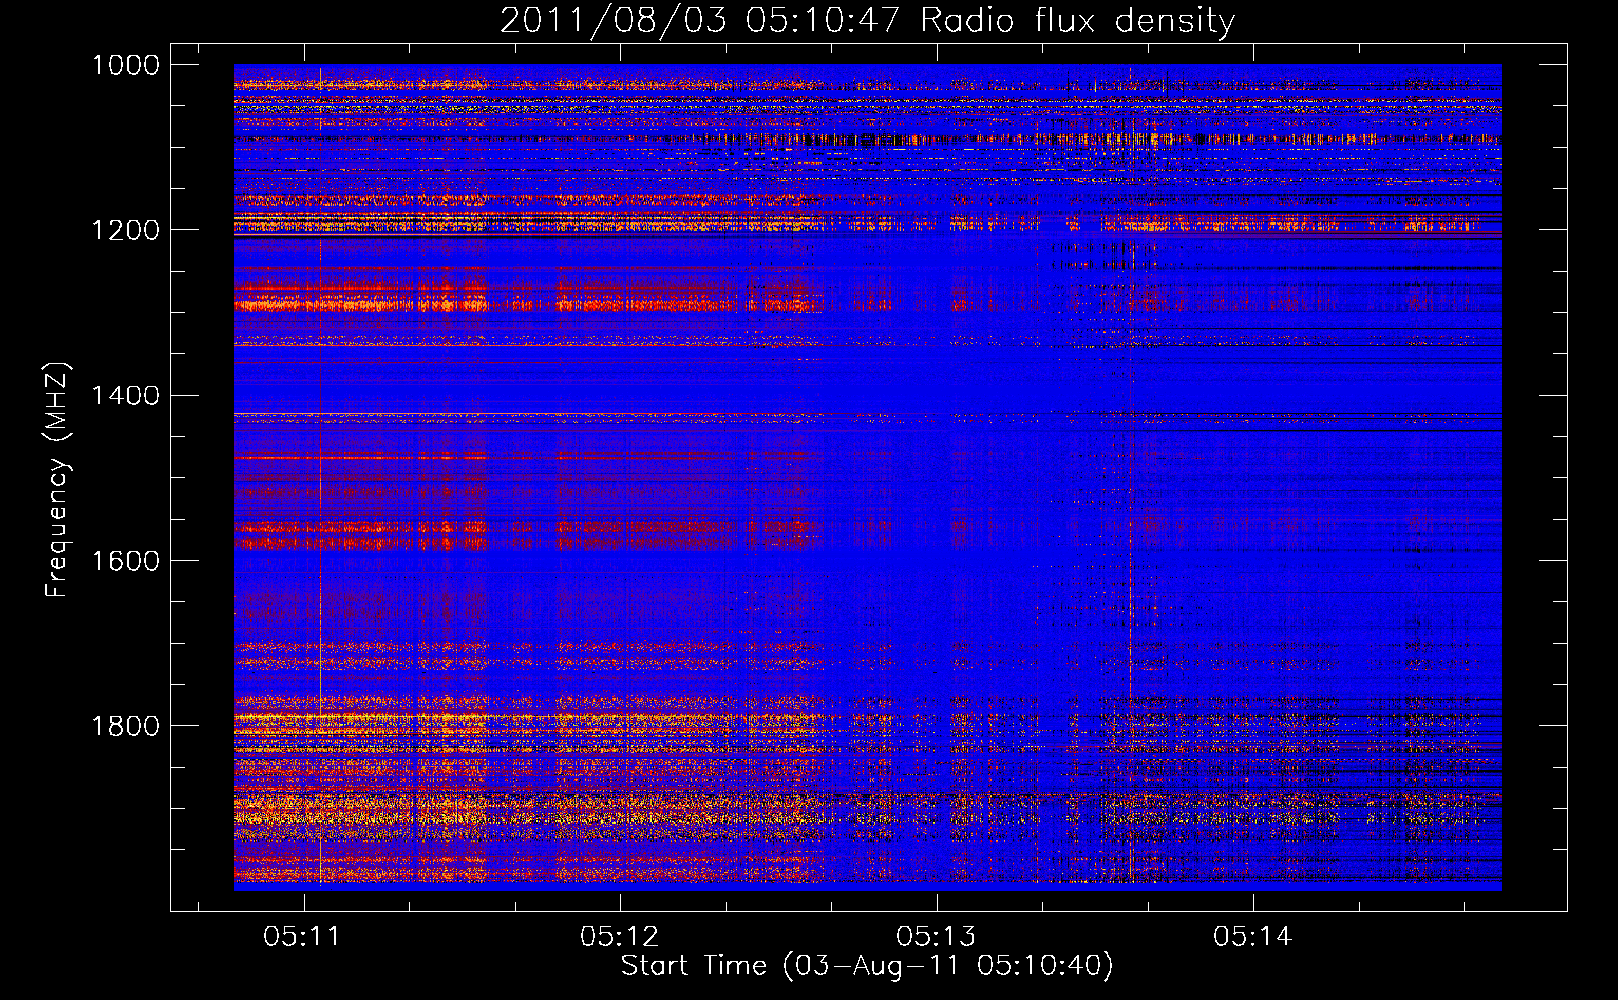Viewport: 1618px width, 1000px height.
Task: Click the 05:14 time tick label
Action: pyautogui.click(x=1253, y=936)
